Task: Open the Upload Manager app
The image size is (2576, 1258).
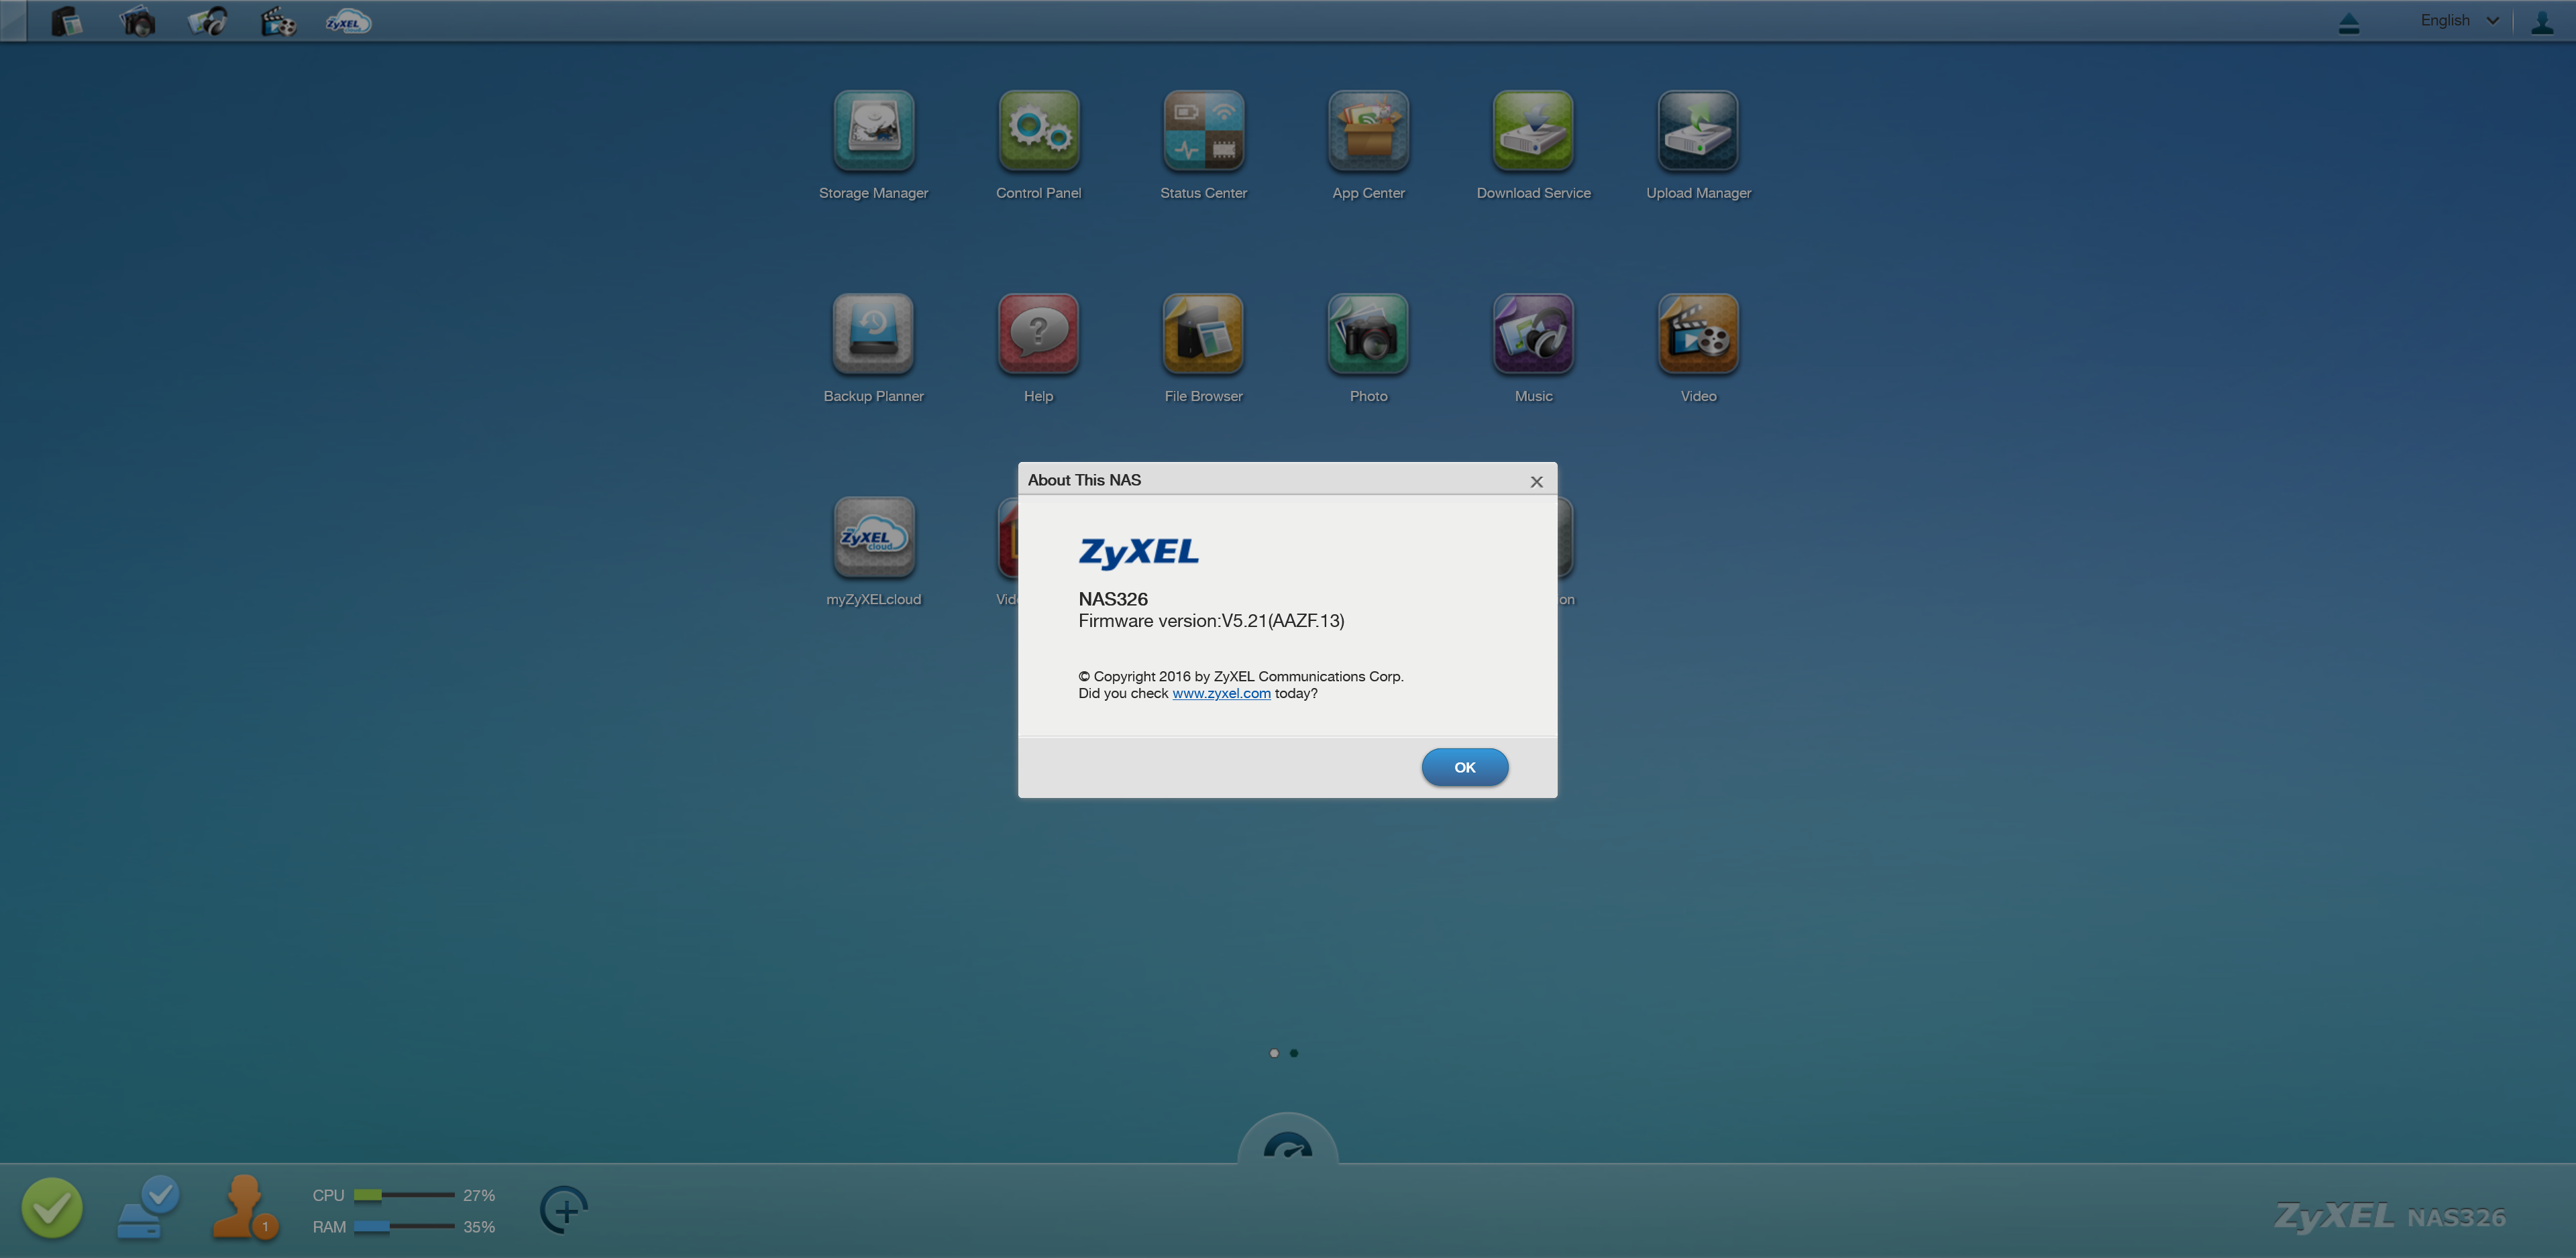Action: coord(1698,131)
